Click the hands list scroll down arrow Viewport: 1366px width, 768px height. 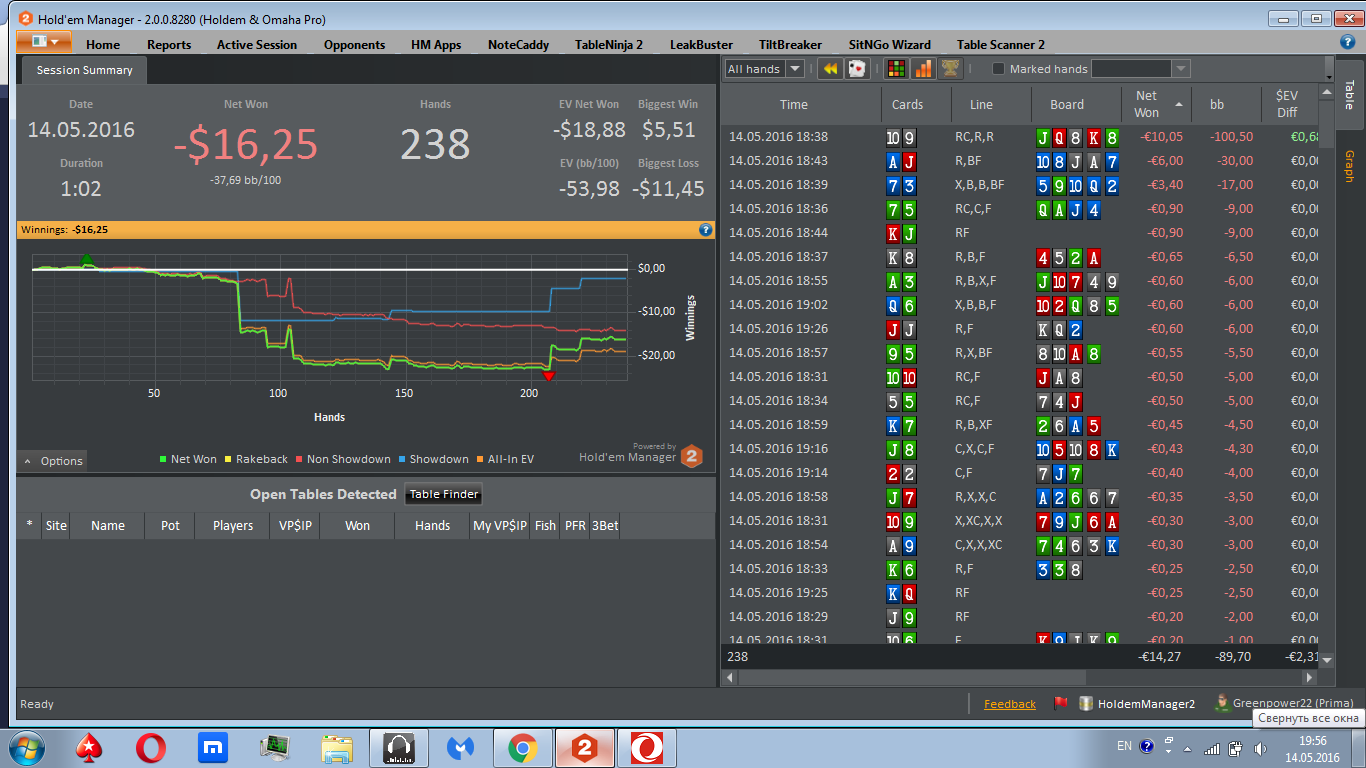tap(1327, 660)
